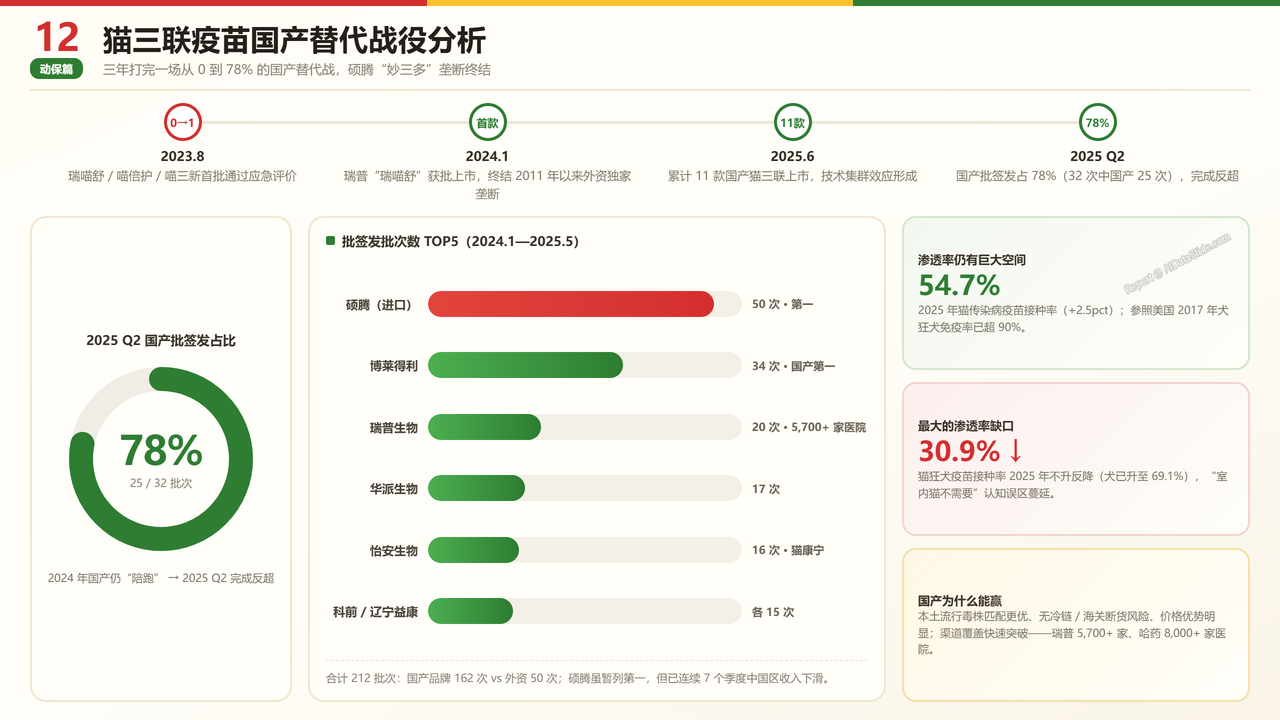Image resolution: width=1280 pixels, height=720 pixels.
Task: Click the label 华派生物
Action: (394, 489)
